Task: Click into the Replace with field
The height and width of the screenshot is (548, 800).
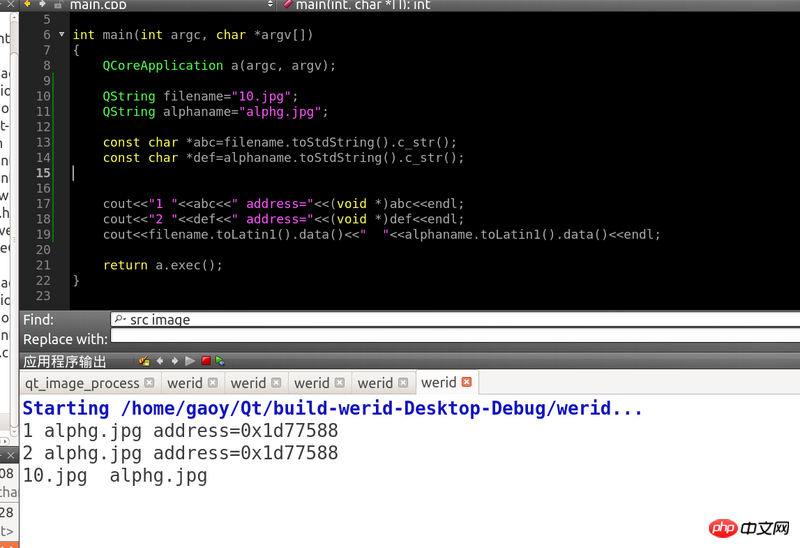Action: [450, 339]
